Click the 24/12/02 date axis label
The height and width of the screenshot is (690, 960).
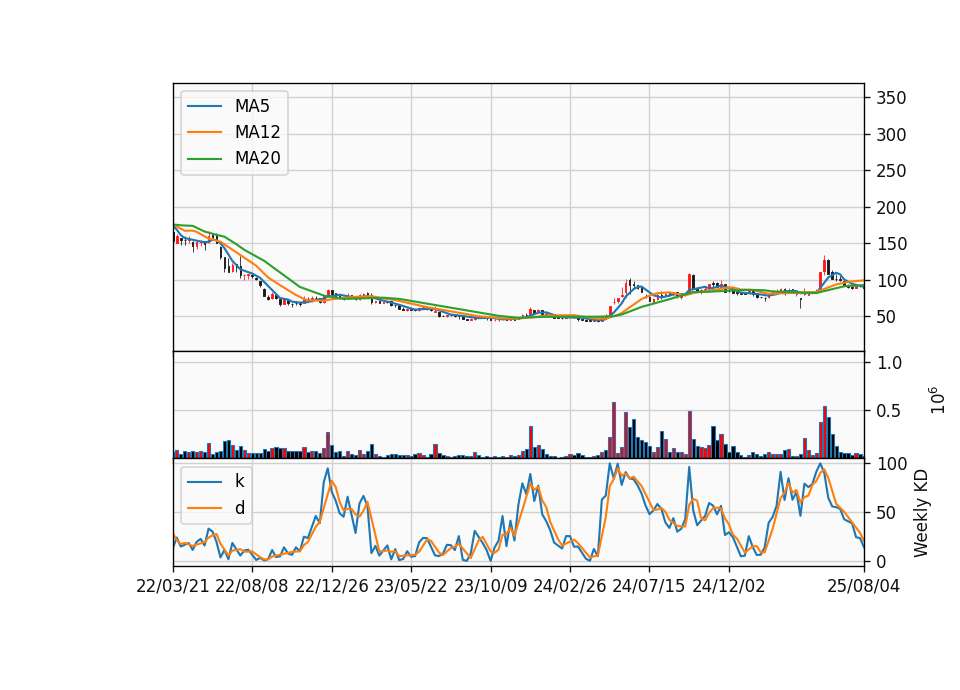[x=729, y=586]
